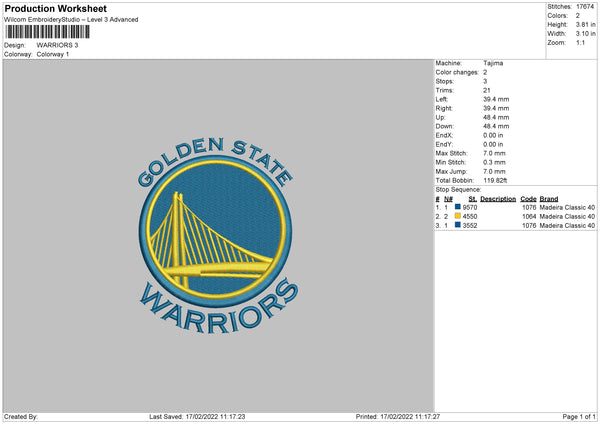Click the Zoom value 1:1
Image resolution: width=600 pixels, height=424 pixels.
click(580, 43)
